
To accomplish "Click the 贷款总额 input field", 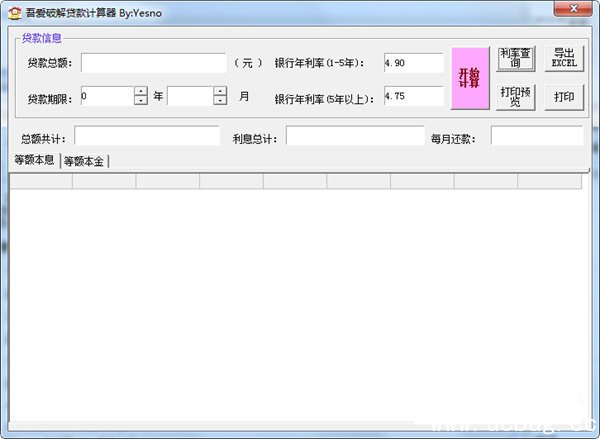I will coord(153,63).
